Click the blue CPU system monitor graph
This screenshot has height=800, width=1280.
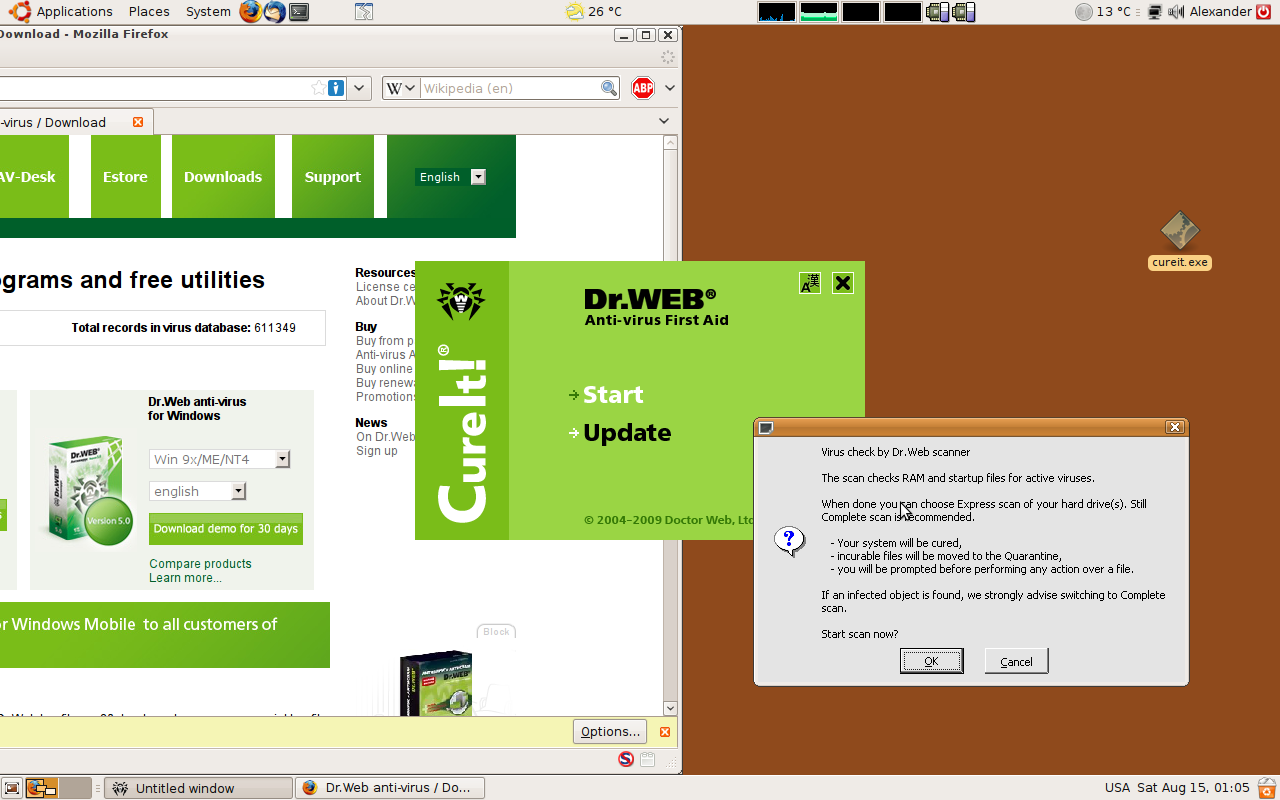(777, 12)
